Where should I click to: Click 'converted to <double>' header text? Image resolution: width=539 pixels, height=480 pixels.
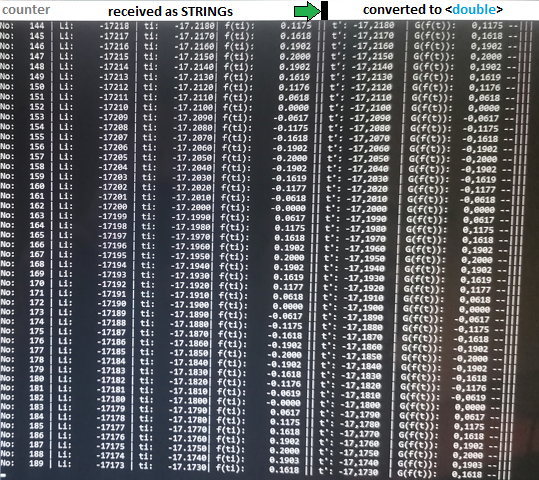(433, 10)
